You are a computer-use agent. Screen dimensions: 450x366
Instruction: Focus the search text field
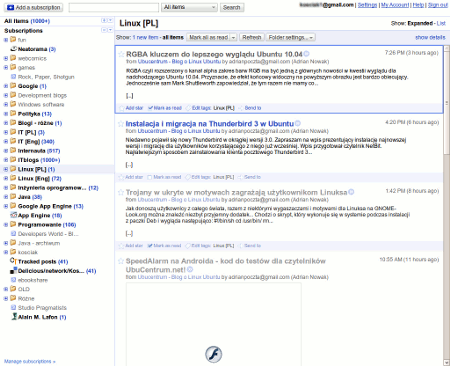(x=114, y=7)
